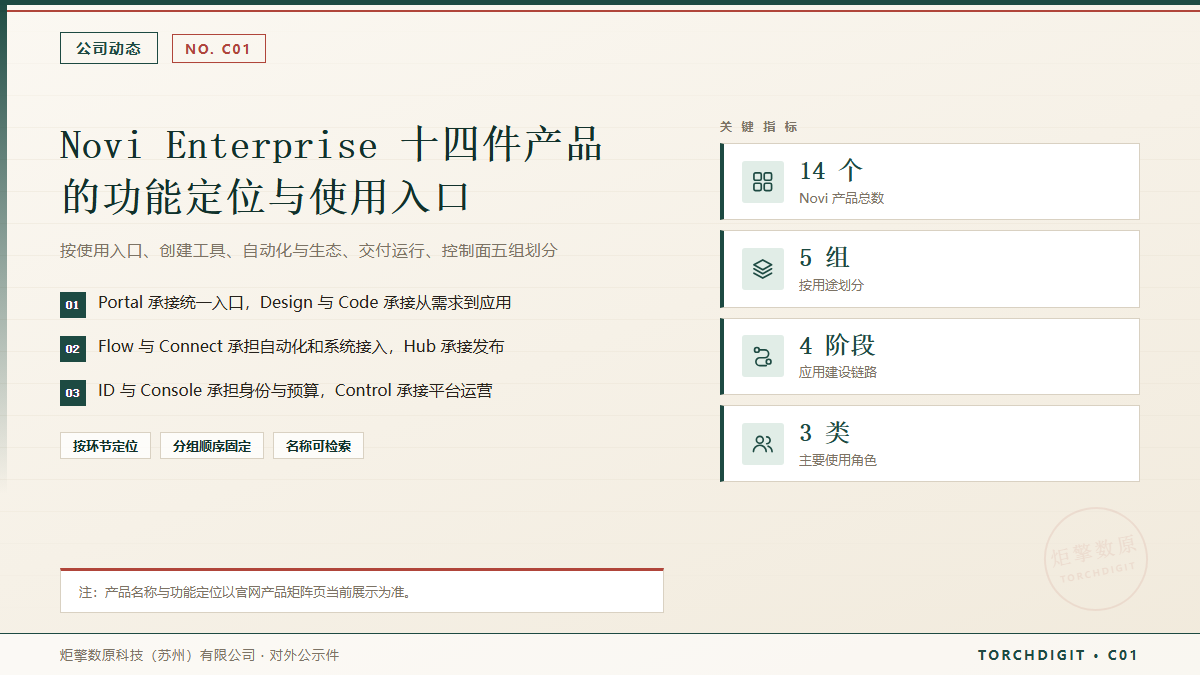Screen dimensions: 1200x675
Task: Click the route icon beside 4 阶段
Action: point(763,357)
